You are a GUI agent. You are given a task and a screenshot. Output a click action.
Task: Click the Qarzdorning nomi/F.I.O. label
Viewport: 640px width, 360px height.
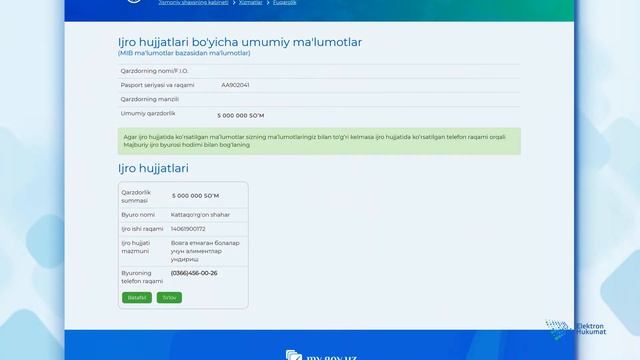154,71
